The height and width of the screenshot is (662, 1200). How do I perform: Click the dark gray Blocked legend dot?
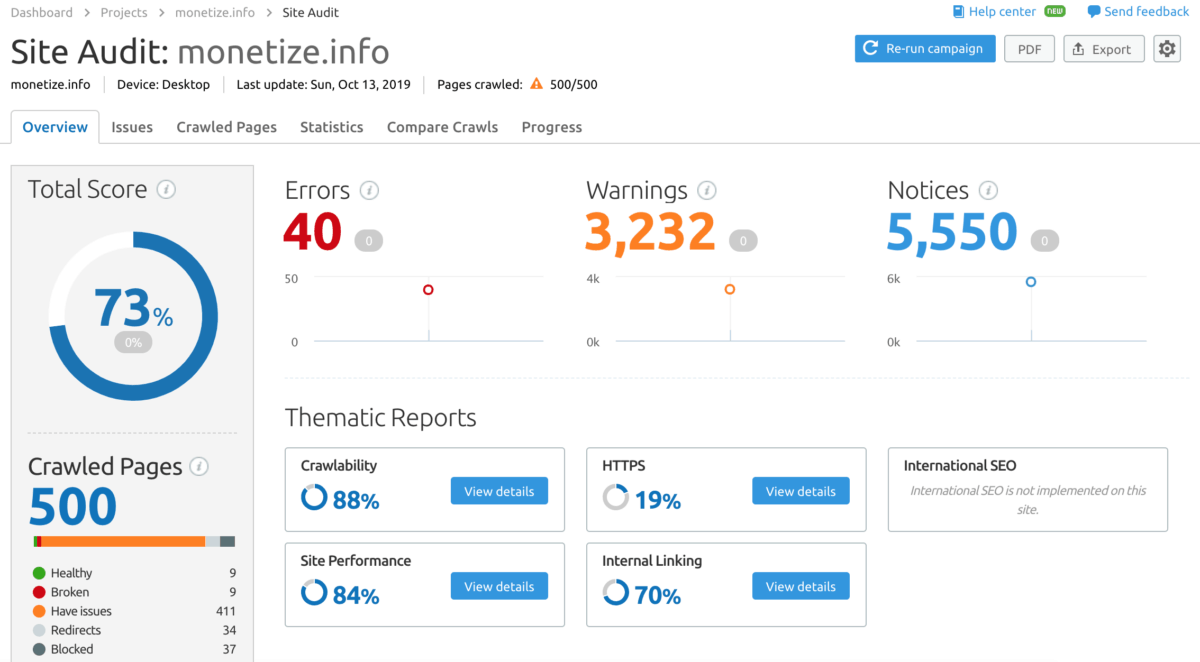[x=39, y=649]
